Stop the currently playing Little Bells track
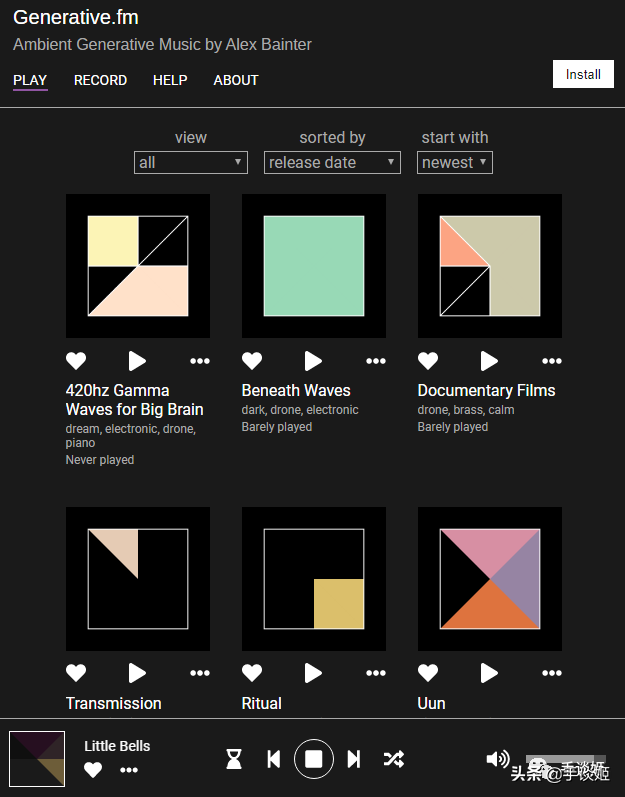This screenshot has width=625, height=797. pos(314,759)
